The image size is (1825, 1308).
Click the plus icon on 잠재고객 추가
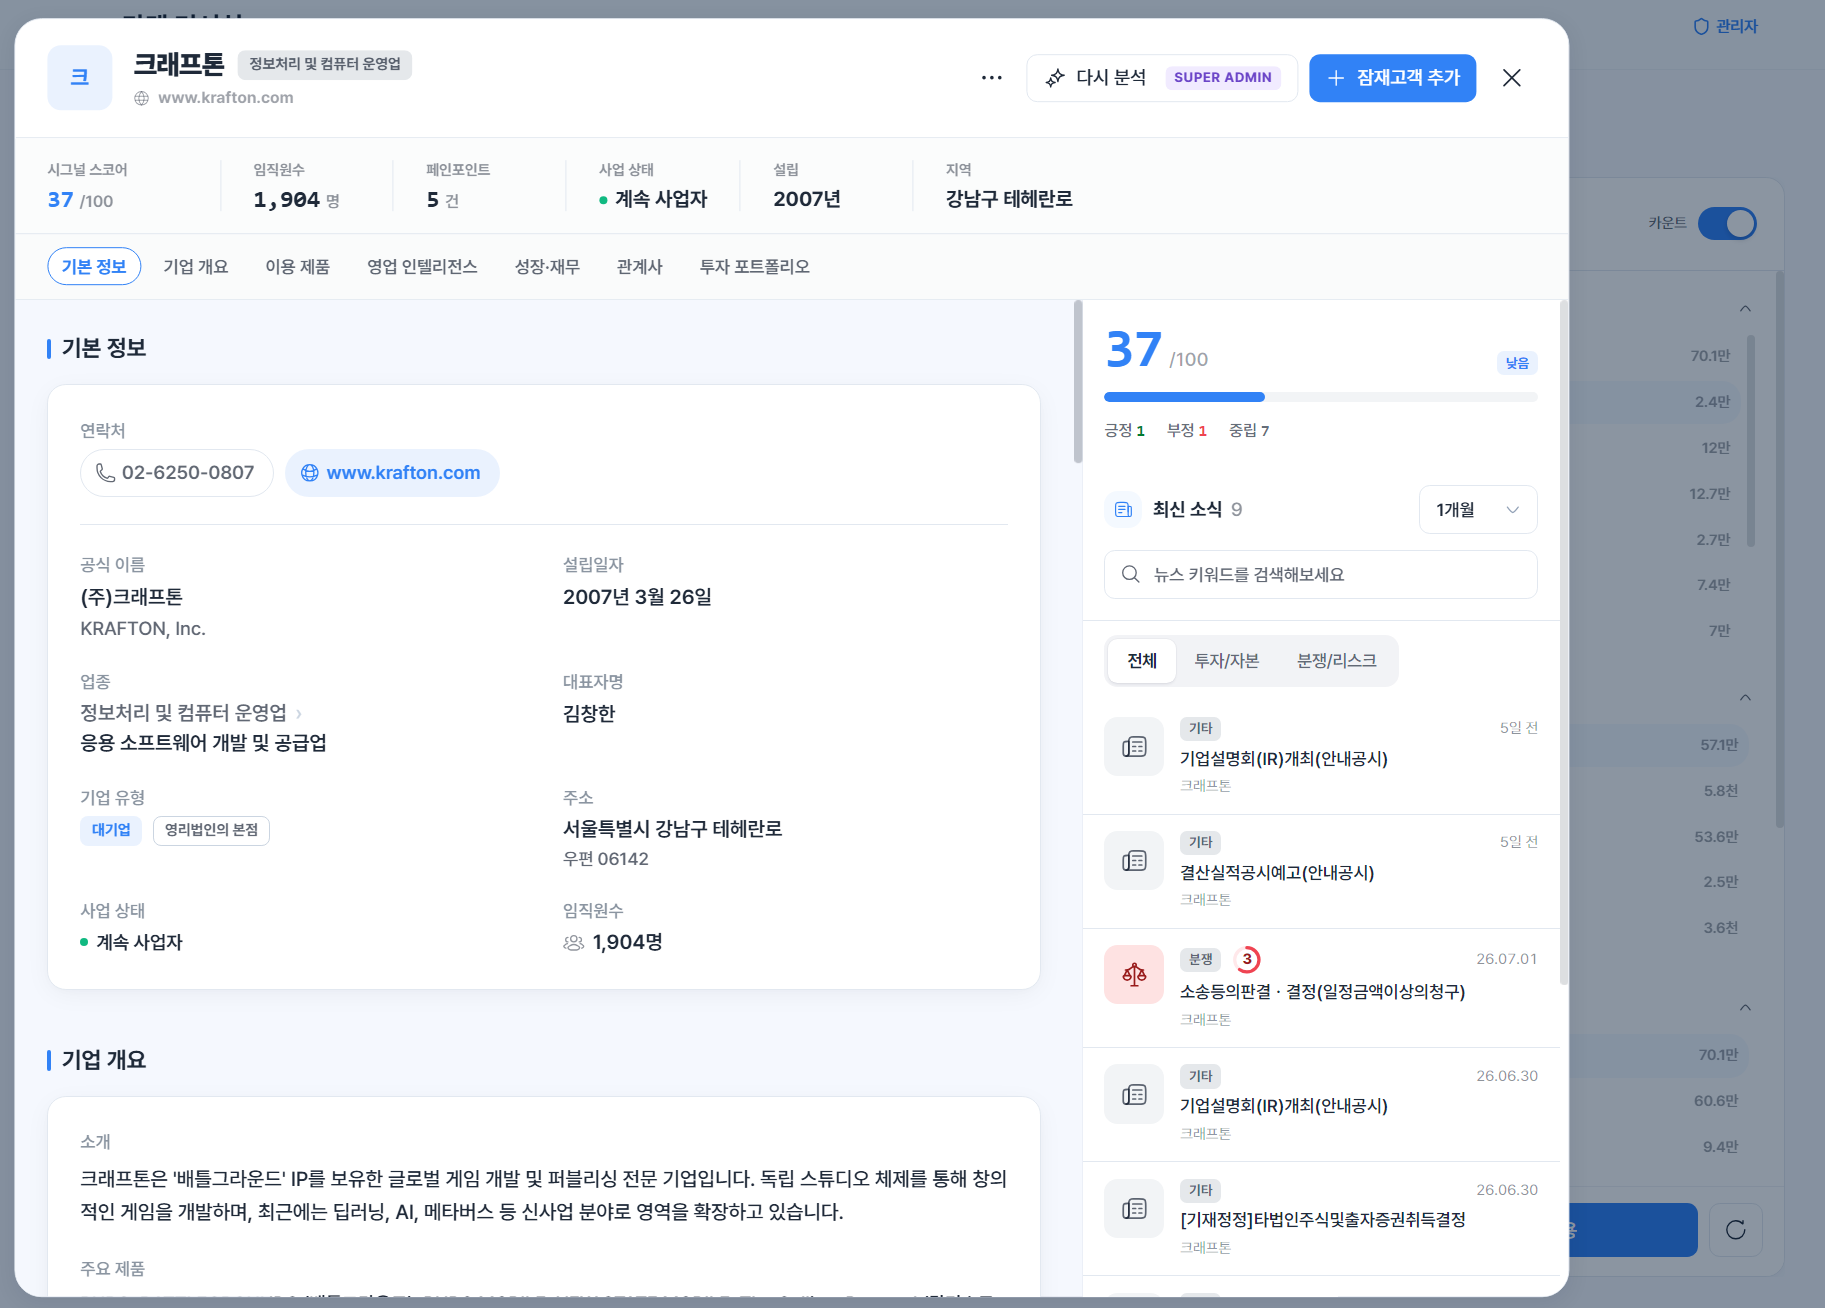pyautogui.click(x=1336, y=78)
